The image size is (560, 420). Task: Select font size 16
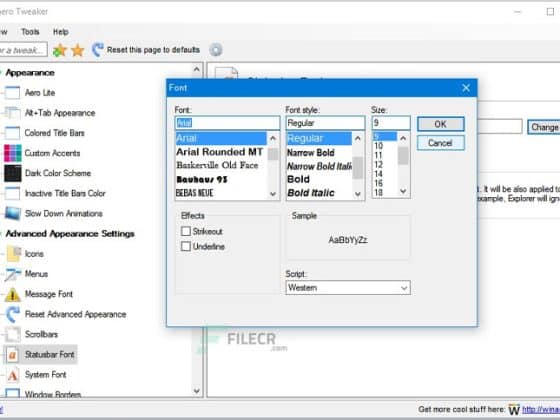click(x=379, y=183)
